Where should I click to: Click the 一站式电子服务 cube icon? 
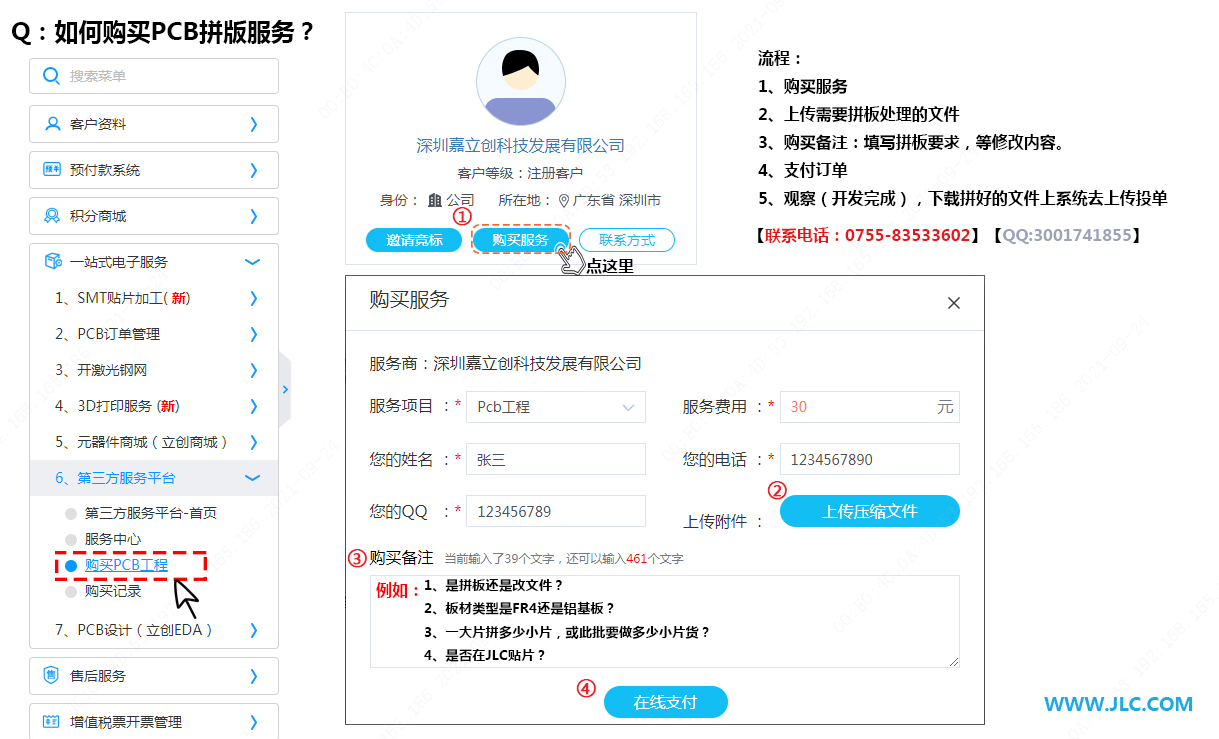tap(53, 262)
